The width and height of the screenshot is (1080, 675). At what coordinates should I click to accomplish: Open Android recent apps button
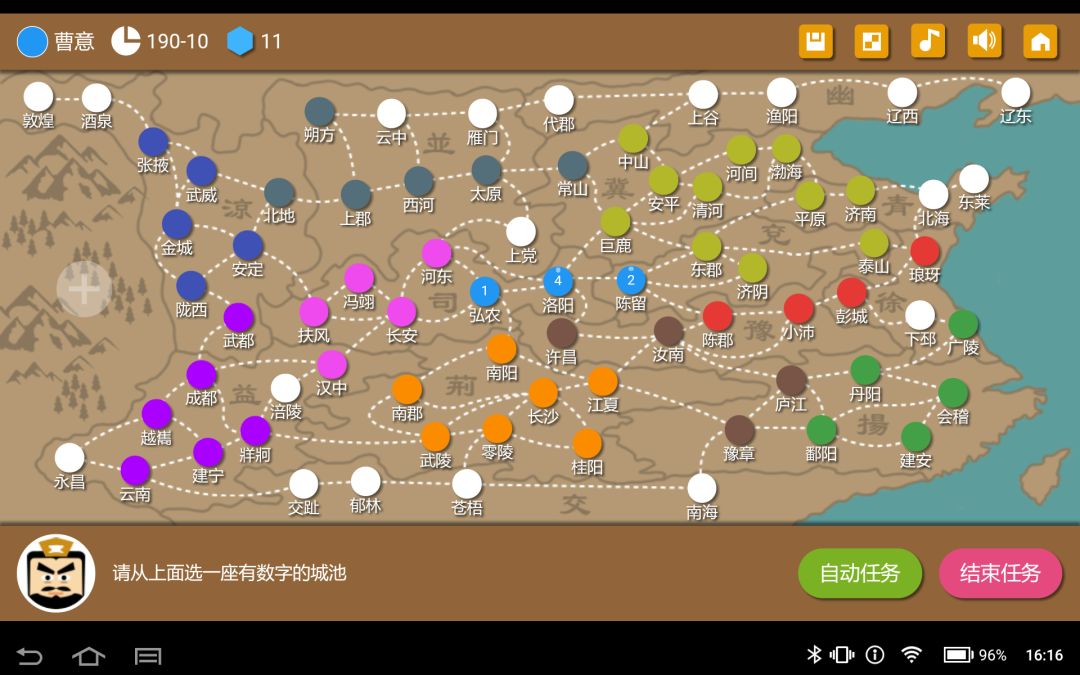tap(147, 656)
